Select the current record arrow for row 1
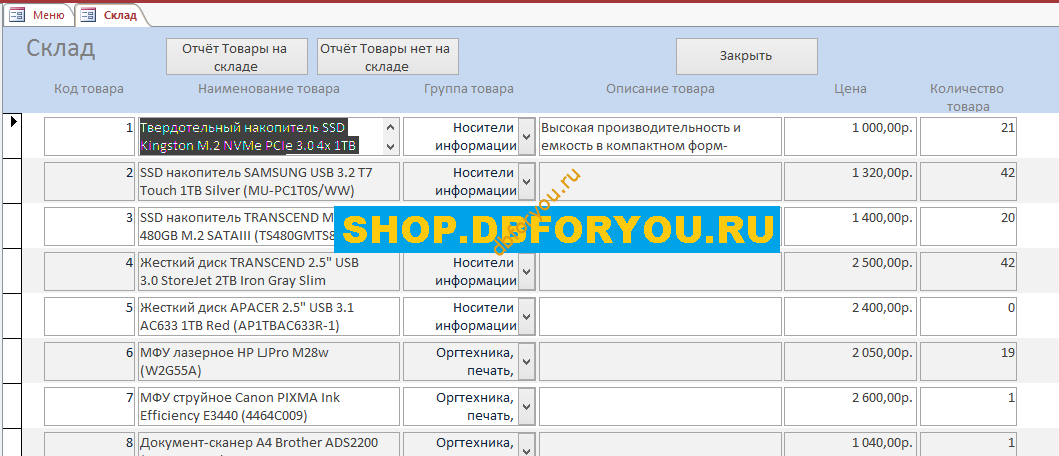1059x456 pixels. point(13,122)
